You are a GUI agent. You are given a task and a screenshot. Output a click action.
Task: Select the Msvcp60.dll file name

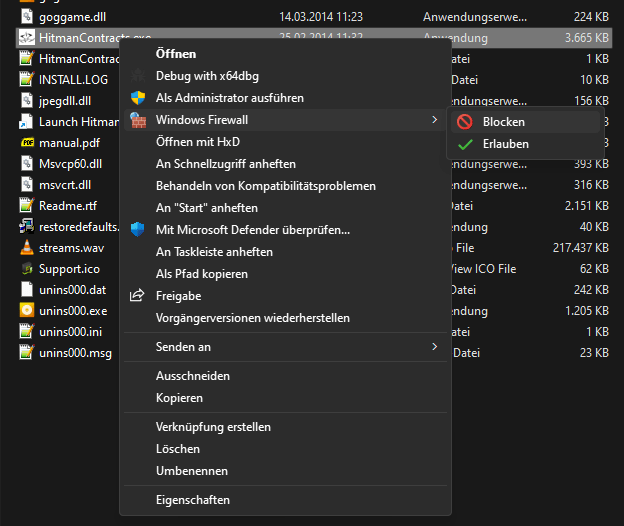click(x=70, y=164)
